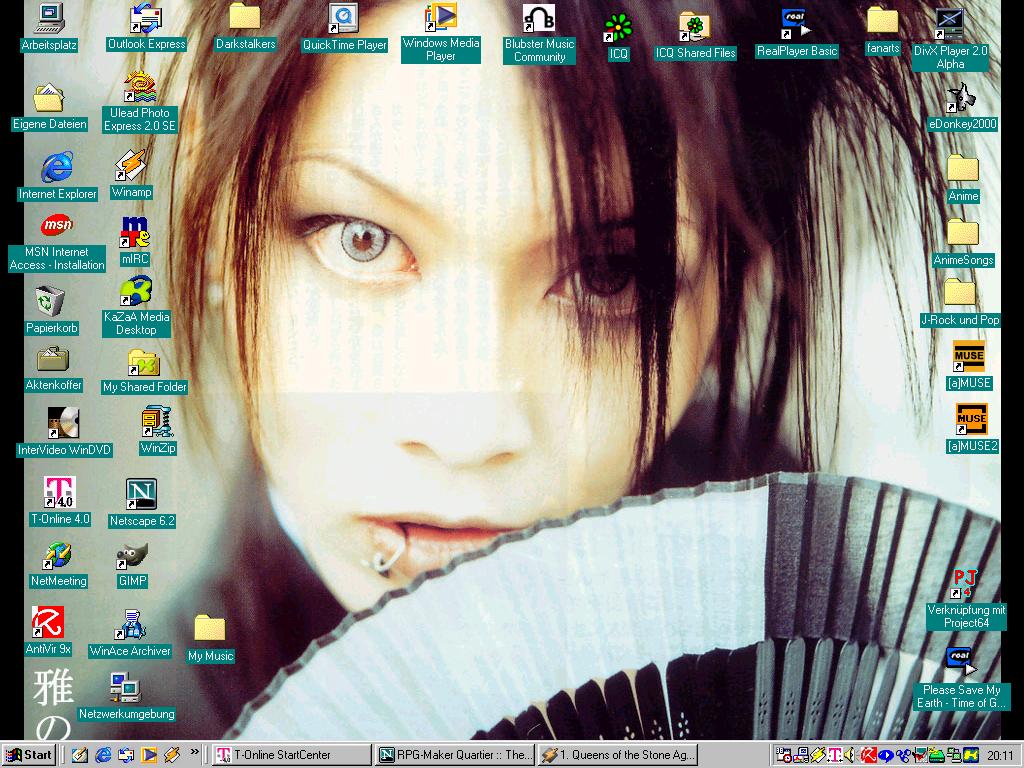This screenshot has height=768, width=1024.
Task: Open the T-Online 4.0 desktop shortcut
Action: pyautogui.click(x=60, y=502)
